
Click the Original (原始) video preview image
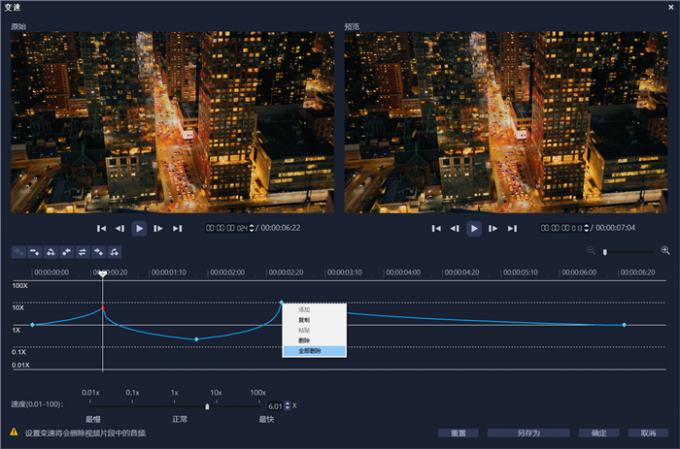pos(173,122)
